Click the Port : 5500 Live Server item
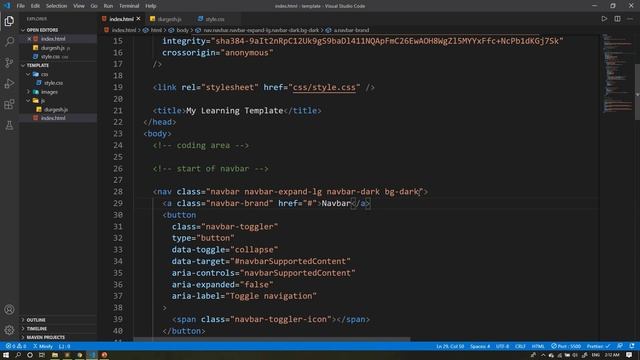640x360 pixels. point(566,346)
